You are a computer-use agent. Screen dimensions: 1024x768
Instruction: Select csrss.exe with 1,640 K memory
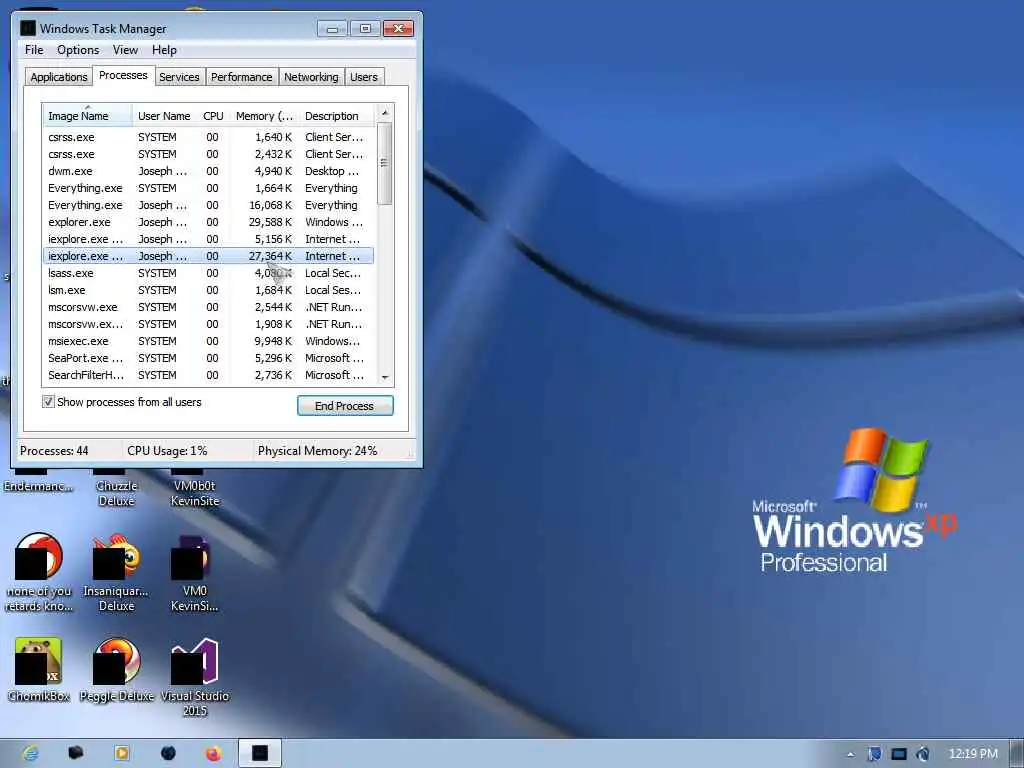209,137
